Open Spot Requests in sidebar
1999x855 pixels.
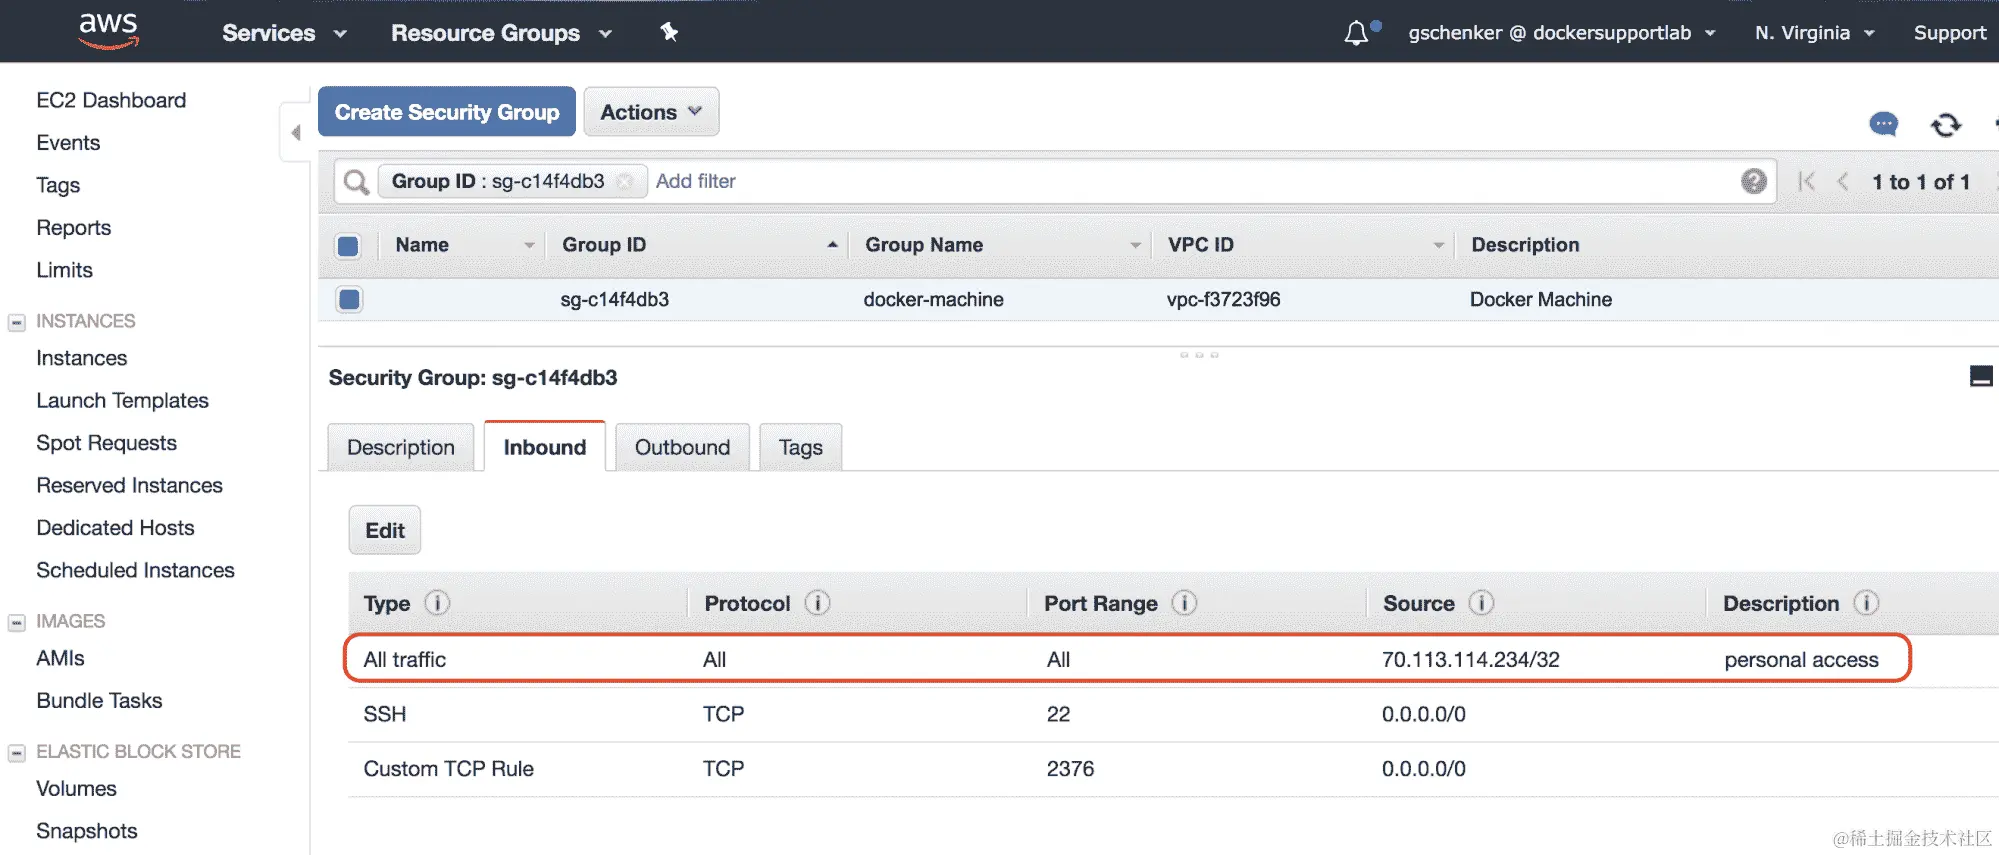pyautogui.click(x=106, y=443)
